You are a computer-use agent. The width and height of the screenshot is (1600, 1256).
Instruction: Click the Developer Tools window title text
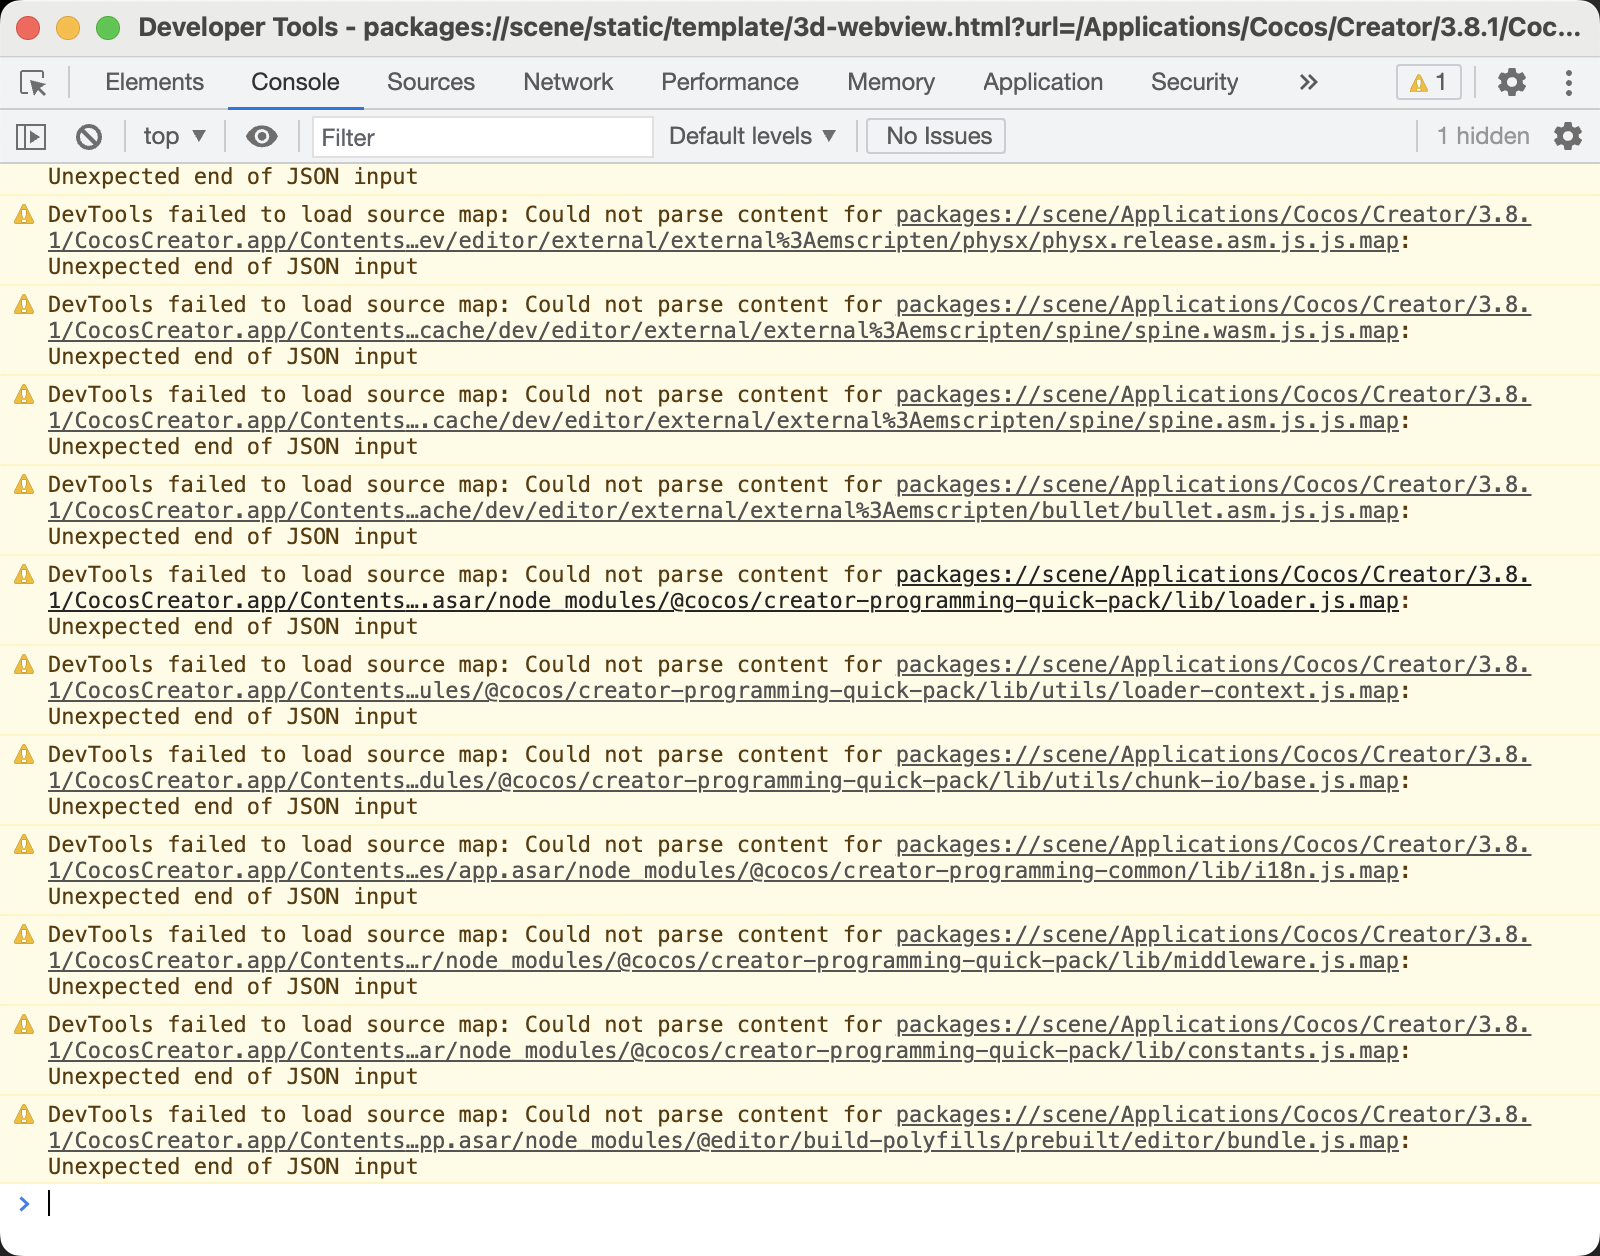click(859, 27)
